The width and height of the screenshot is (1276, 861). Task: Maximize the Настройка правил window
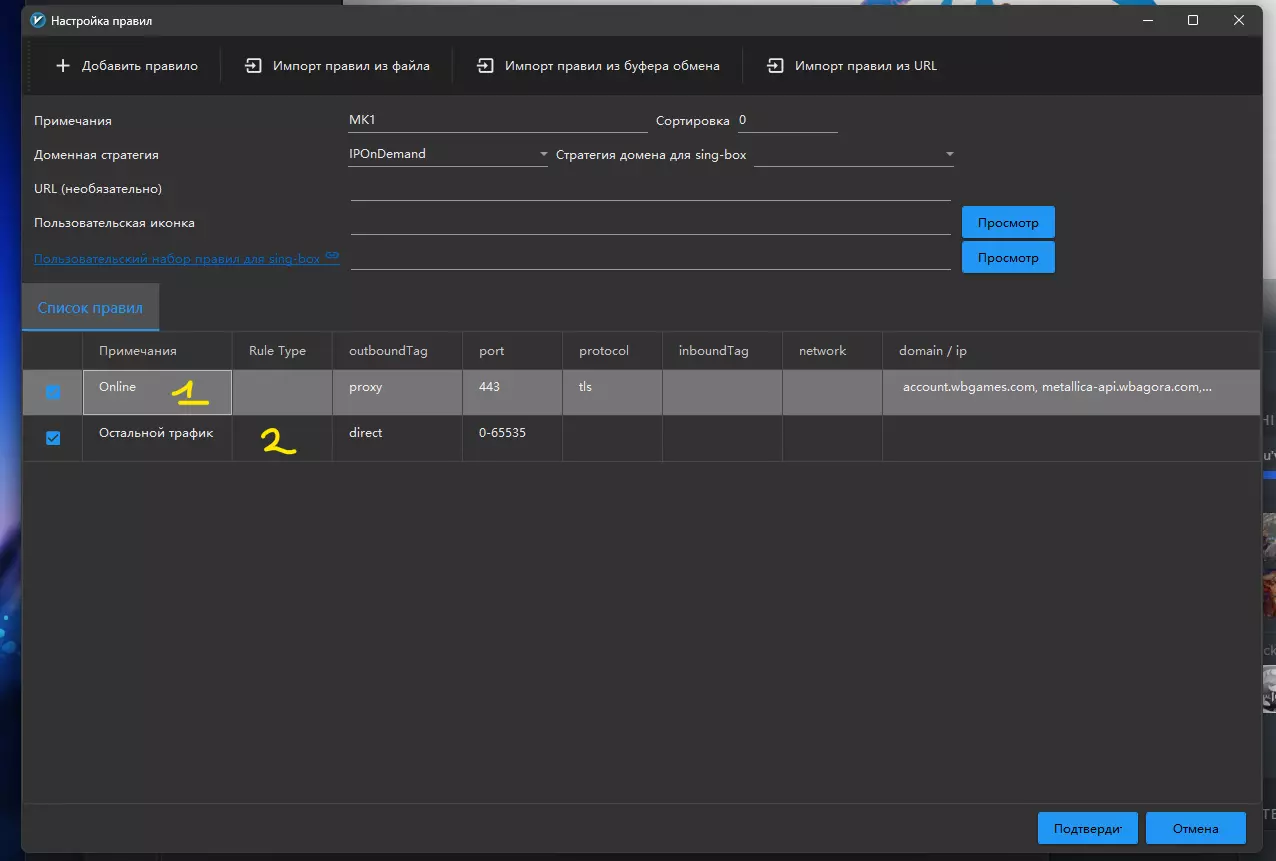click(x=1193, y=20)
